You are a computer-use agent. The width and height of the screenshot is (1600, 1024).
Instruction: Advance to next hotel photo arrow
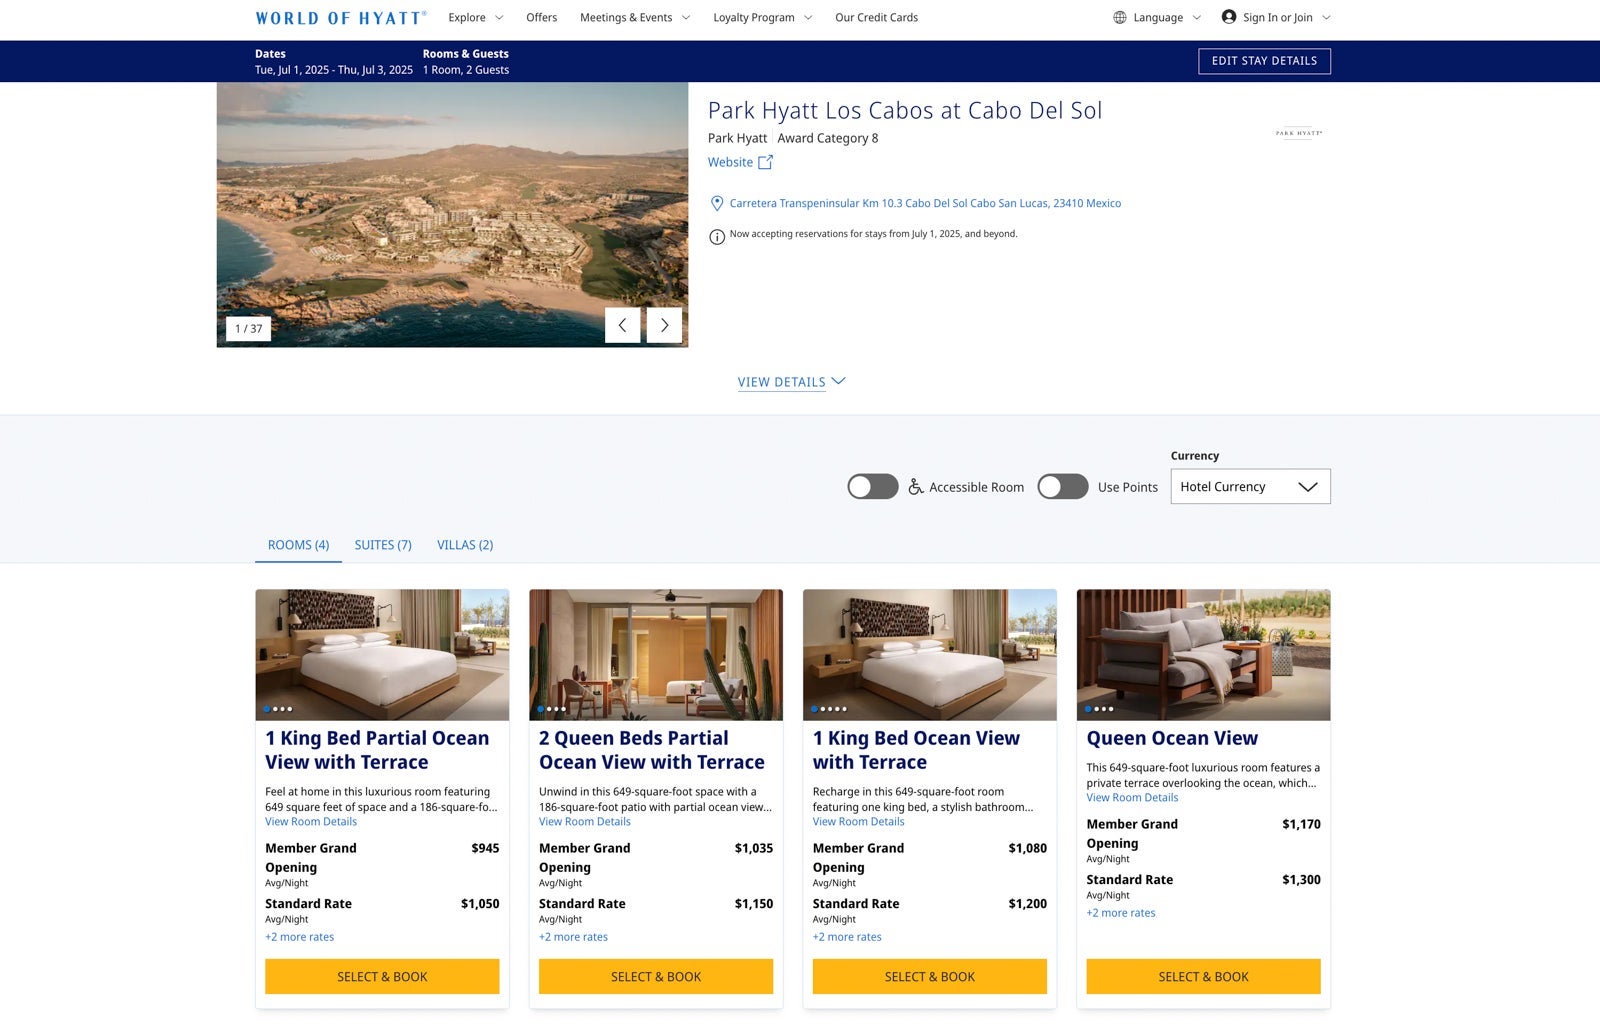664,325
